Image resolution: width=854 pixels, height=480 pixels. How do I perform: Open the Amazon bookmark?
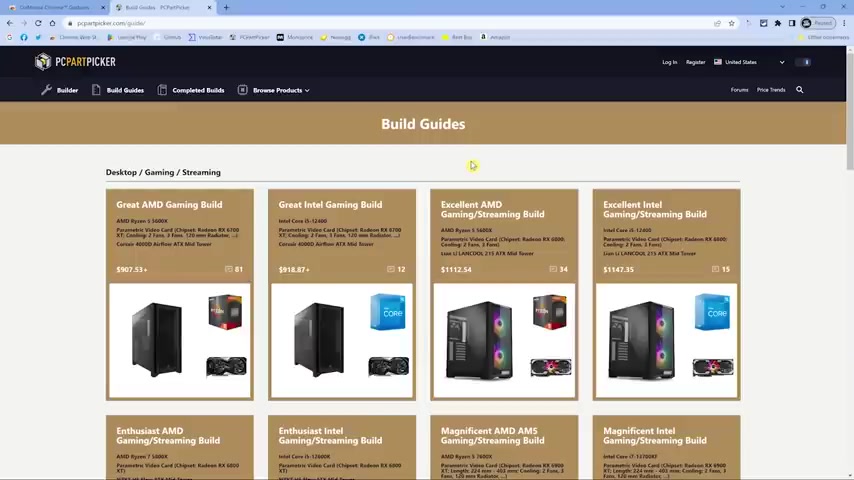tap(496, 37)
